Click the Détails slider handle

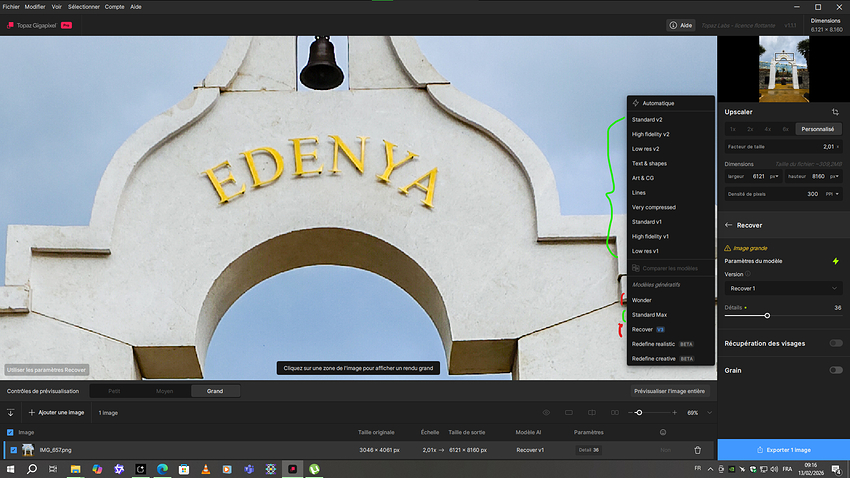tap(767, 315)
